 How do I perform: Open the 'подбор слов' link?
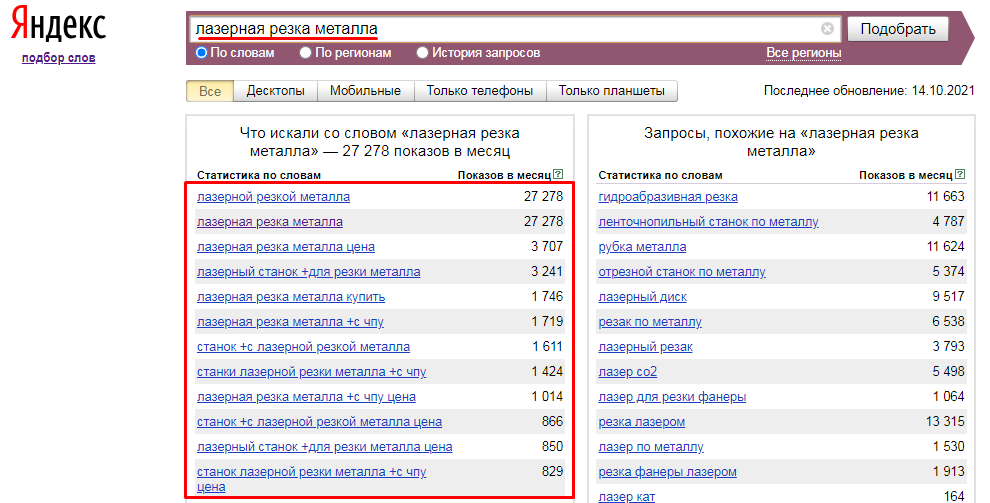coord(58,58)
